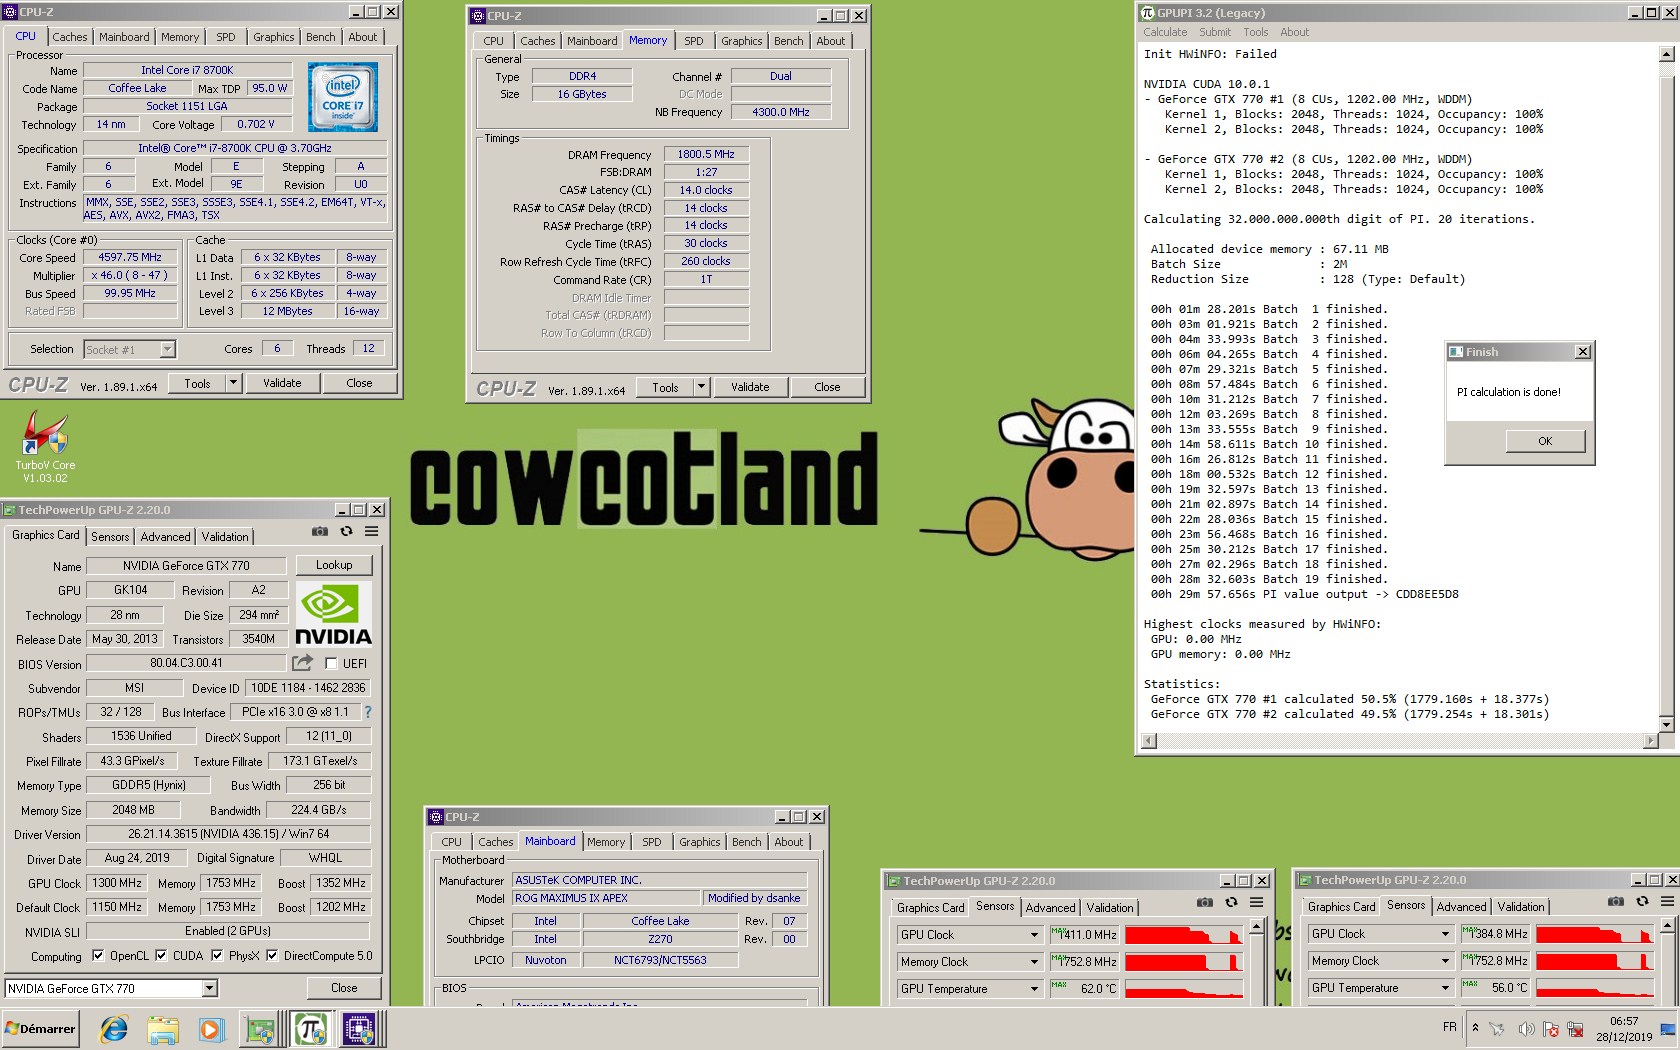This screenshot has width=1680, height=1050.
Task: Open hamburger menu in GPU-Z sensors window showing 62.0 °C
Action: [x=1256, y=902]
